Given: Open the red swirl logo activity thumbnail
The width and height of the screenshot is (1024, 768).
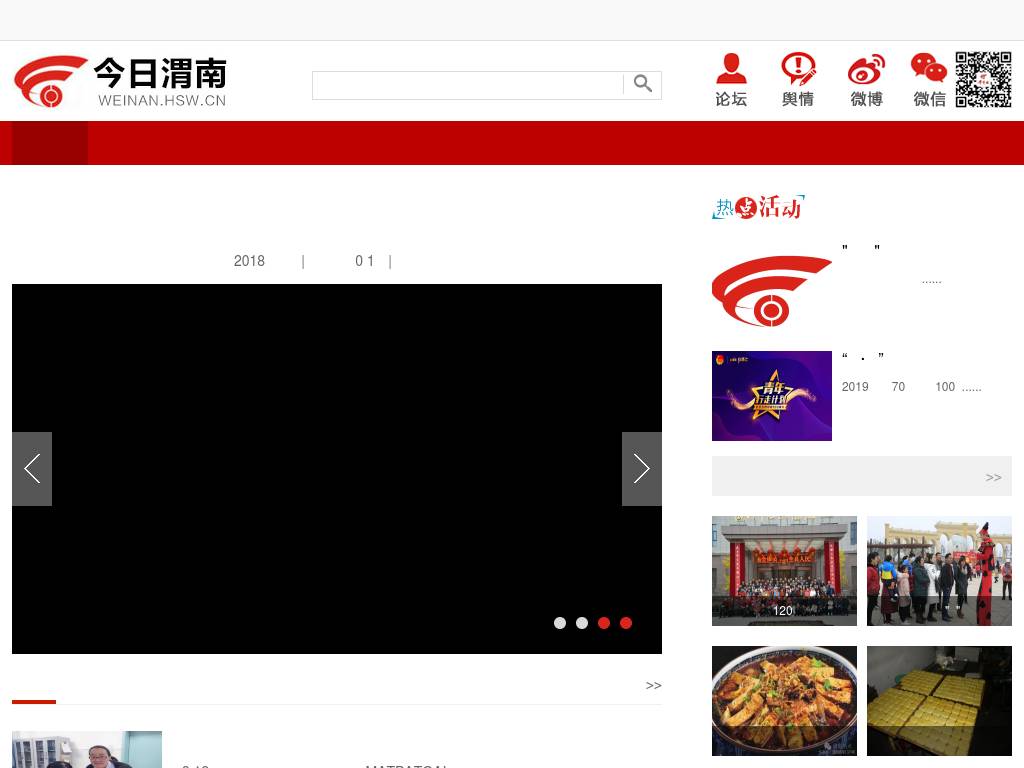Looking at the screenshot, I should (772, 291).
